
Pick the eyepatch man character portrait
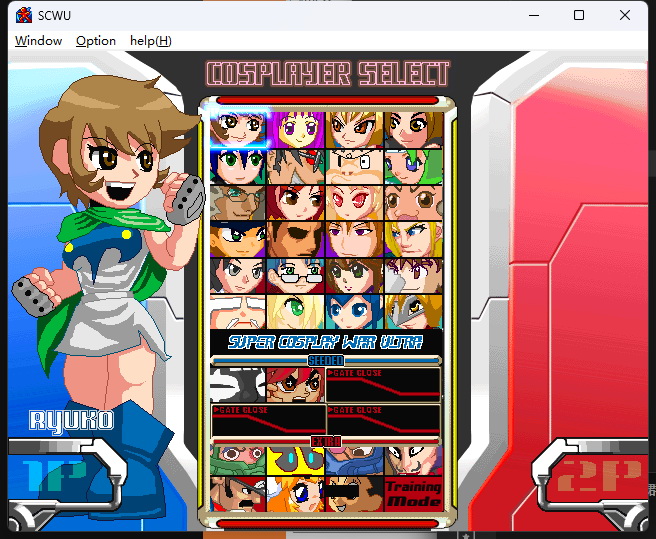(296, 239)
